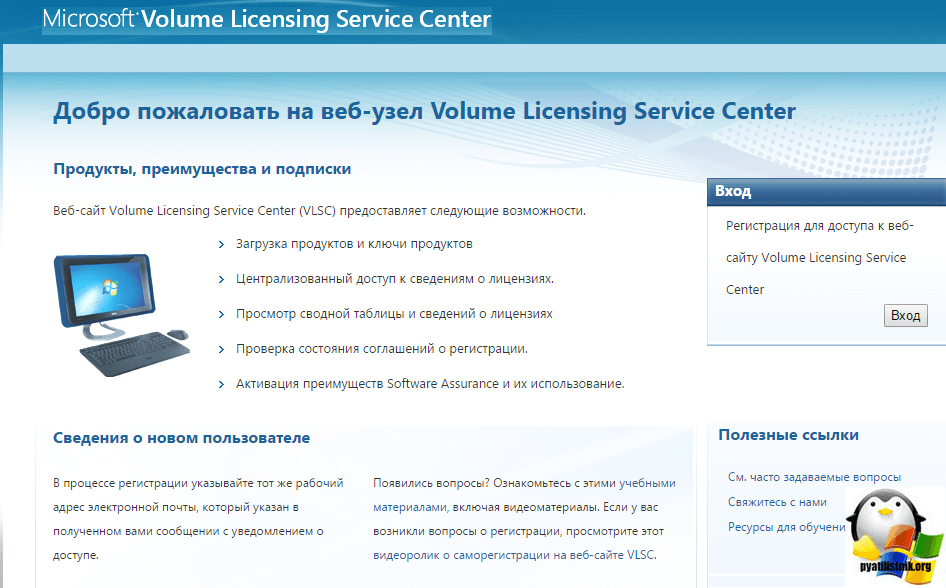Open the Ресурсы для обучения link
The height and width of the screenshot is (588, 946).
click(787, 527)
